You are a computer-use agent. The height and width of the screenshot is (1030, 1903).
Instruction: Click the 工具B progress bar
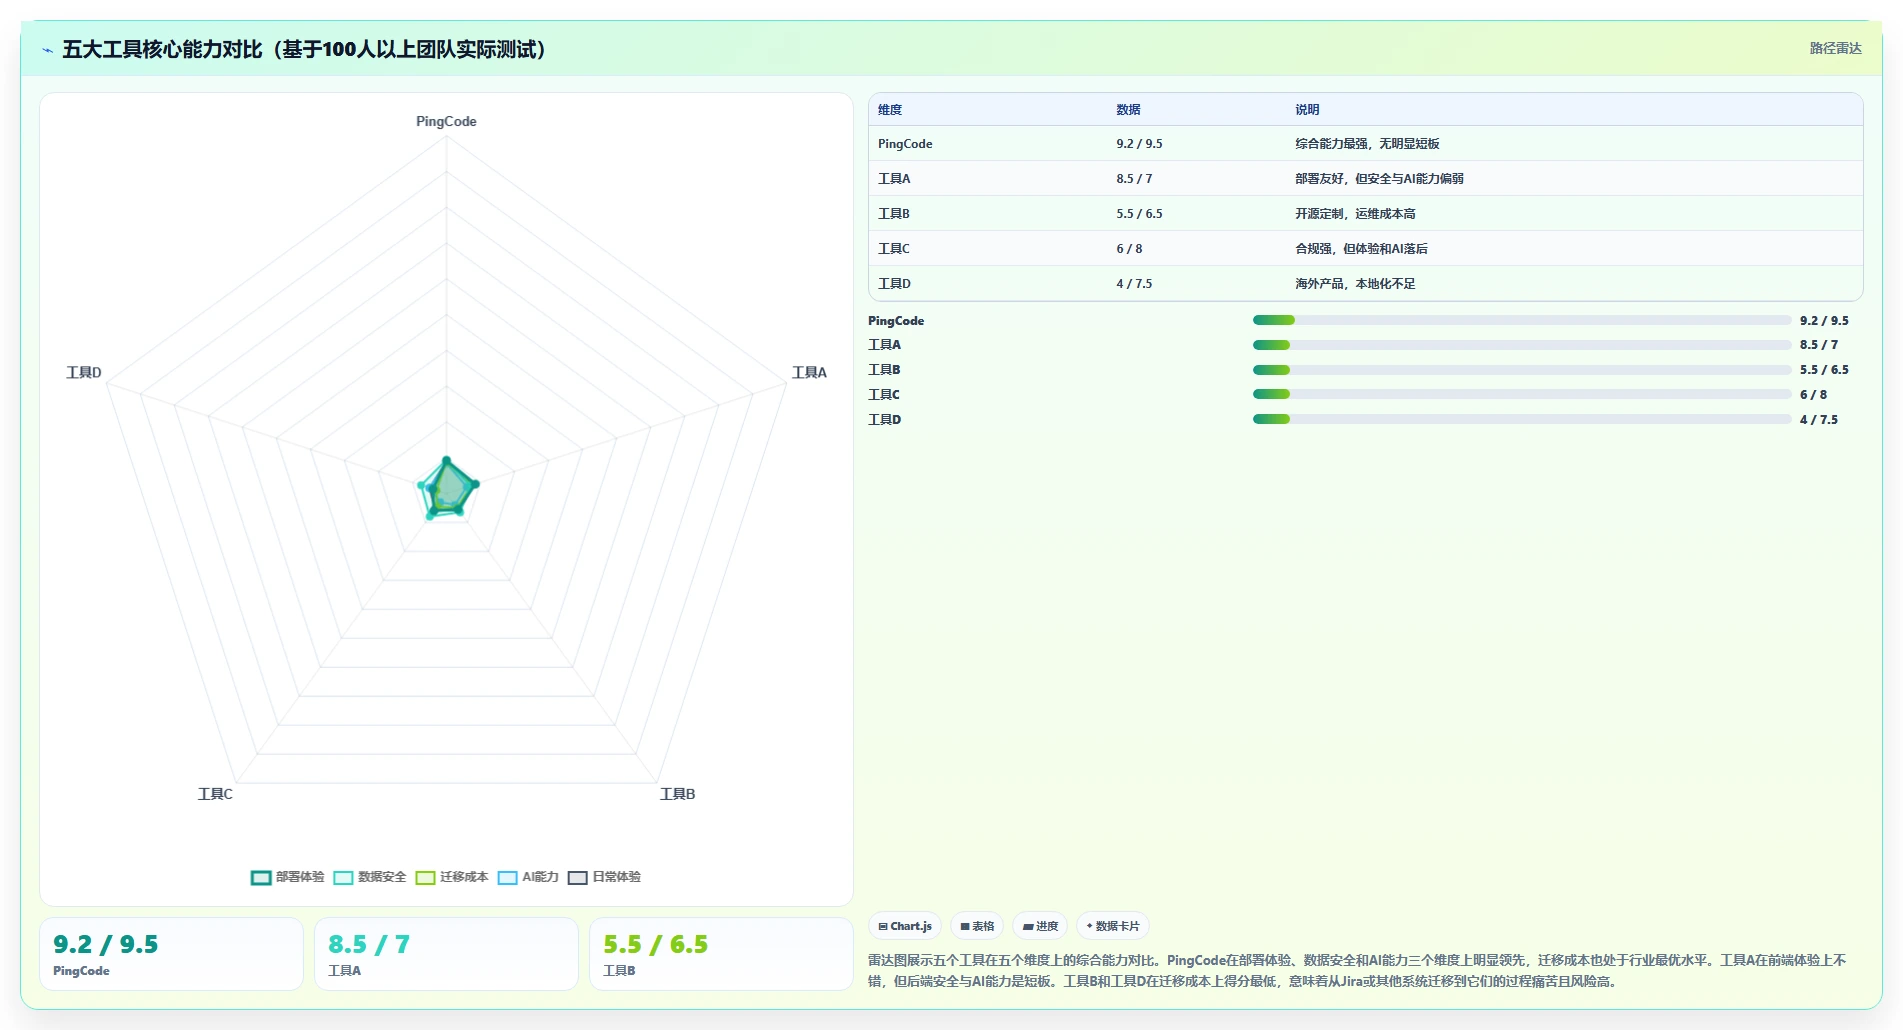point(1521,370)
